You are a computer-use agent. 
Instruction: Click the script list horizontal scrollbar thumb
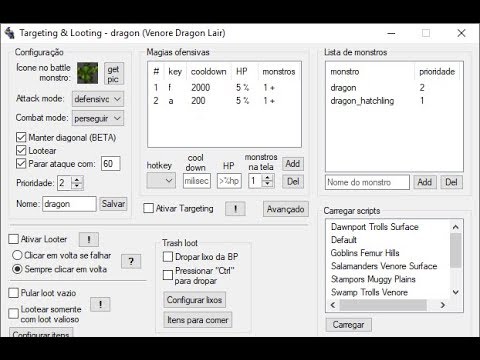(x=383, y=305)
